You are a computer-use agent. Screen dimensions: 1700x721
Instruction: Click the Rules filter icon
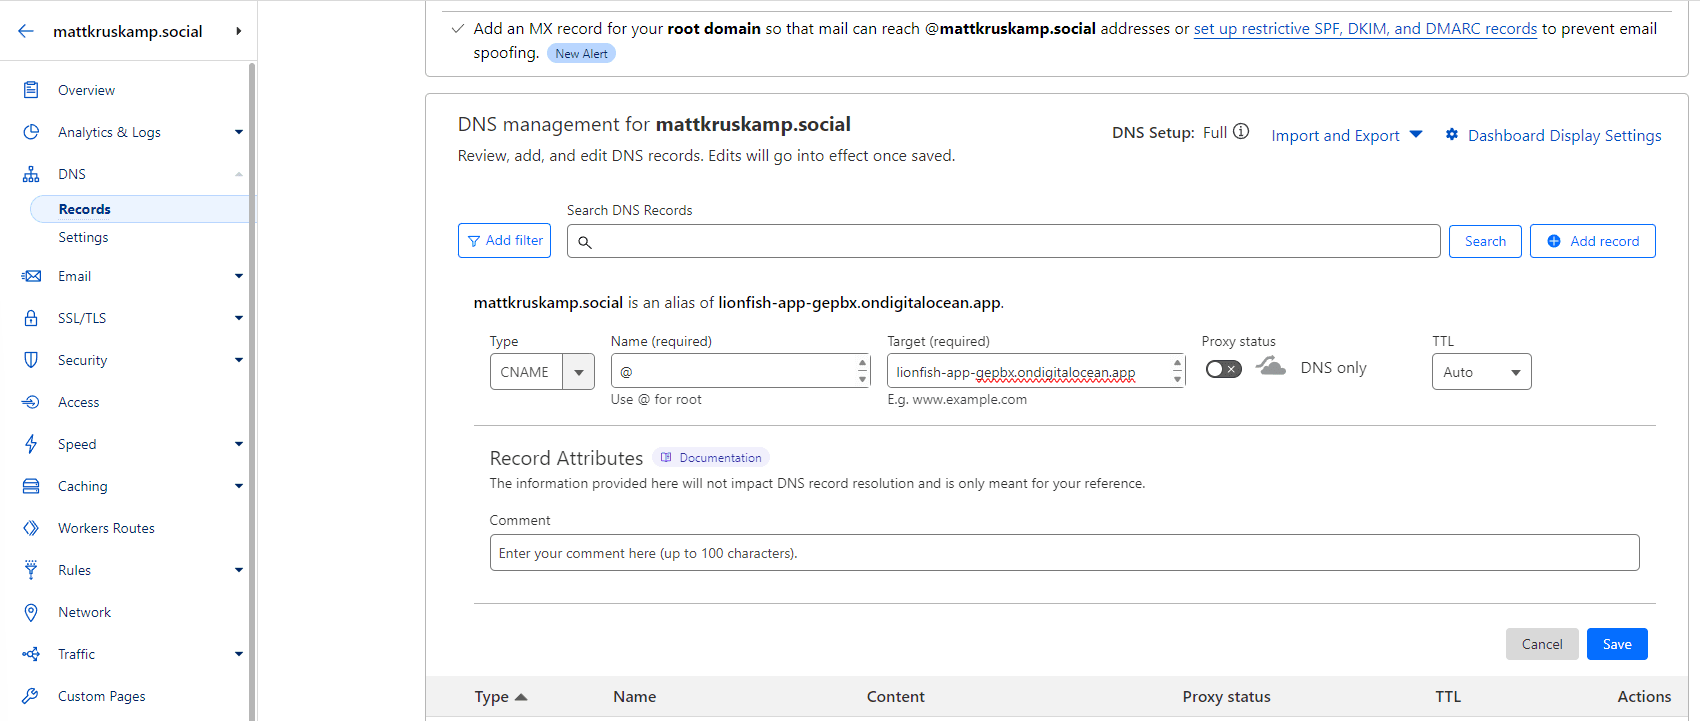[x=31, y=570]
